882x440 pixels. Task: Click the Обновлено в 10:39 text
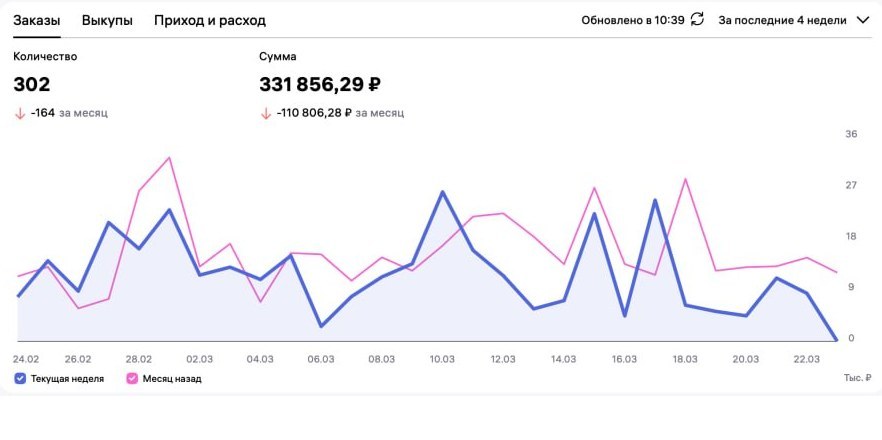coord(633,20)
